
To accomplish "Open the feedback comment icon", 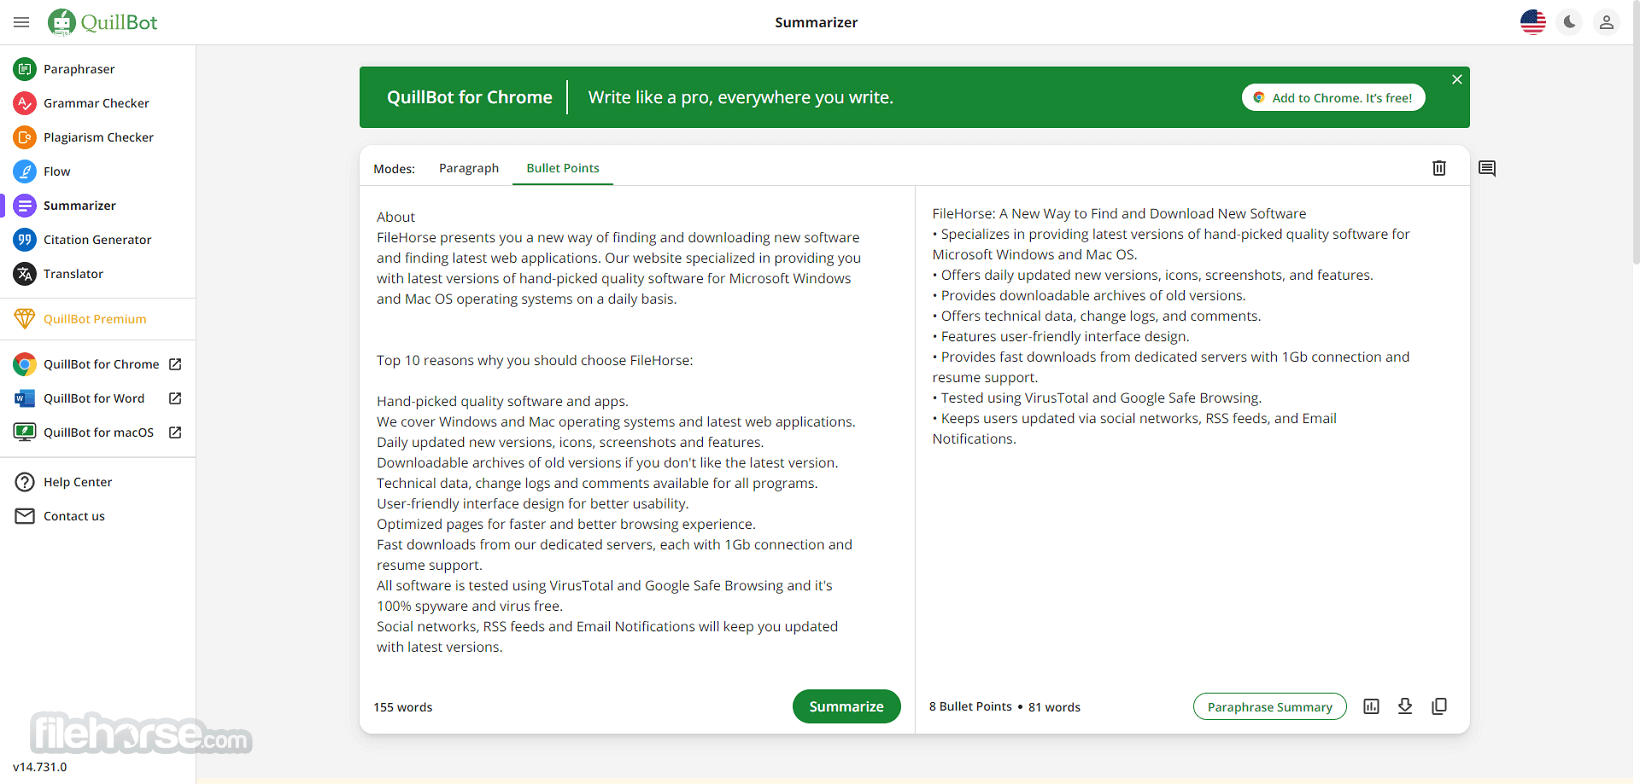I will (1487, 168).
